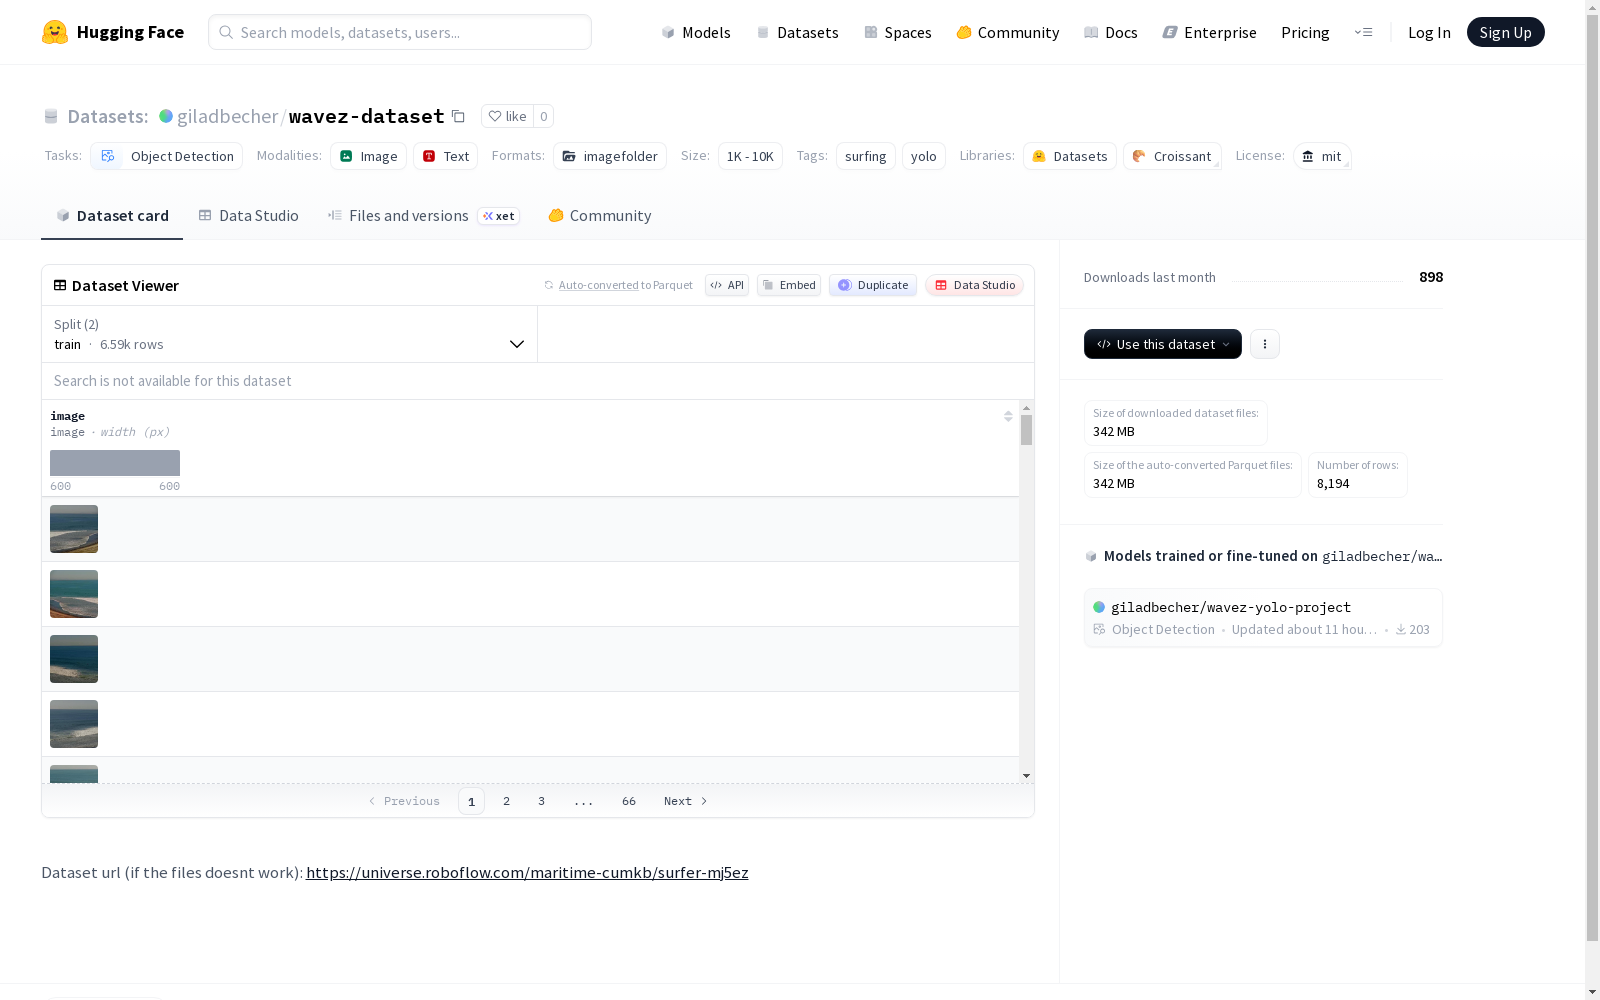Click the Previous page button
This screenshot has width=1600, height=1000.
404,801
